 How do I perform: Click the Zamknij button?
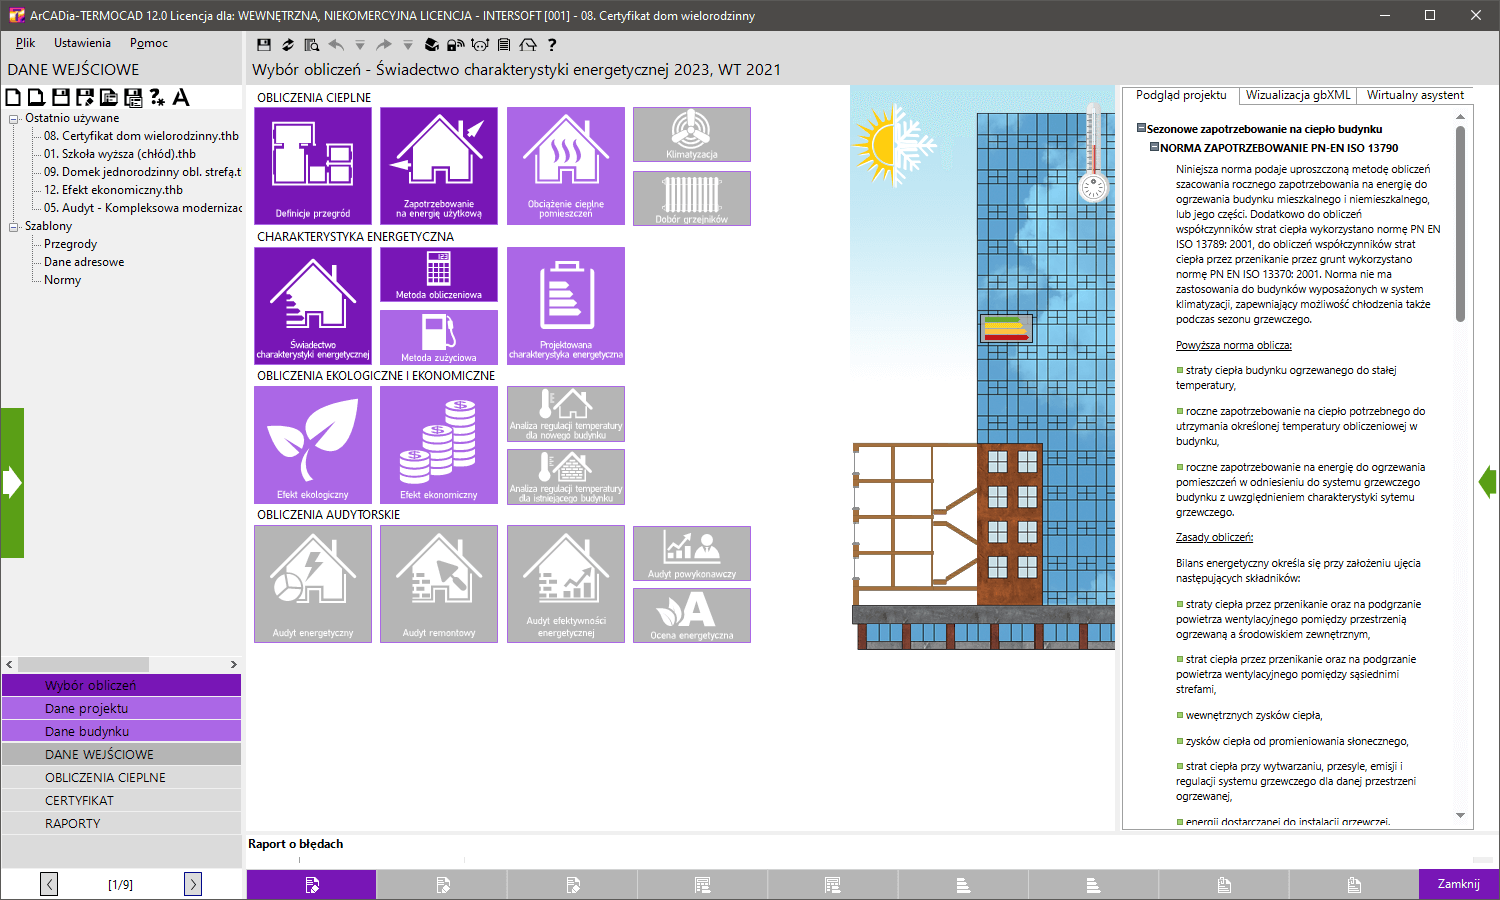1458,884
